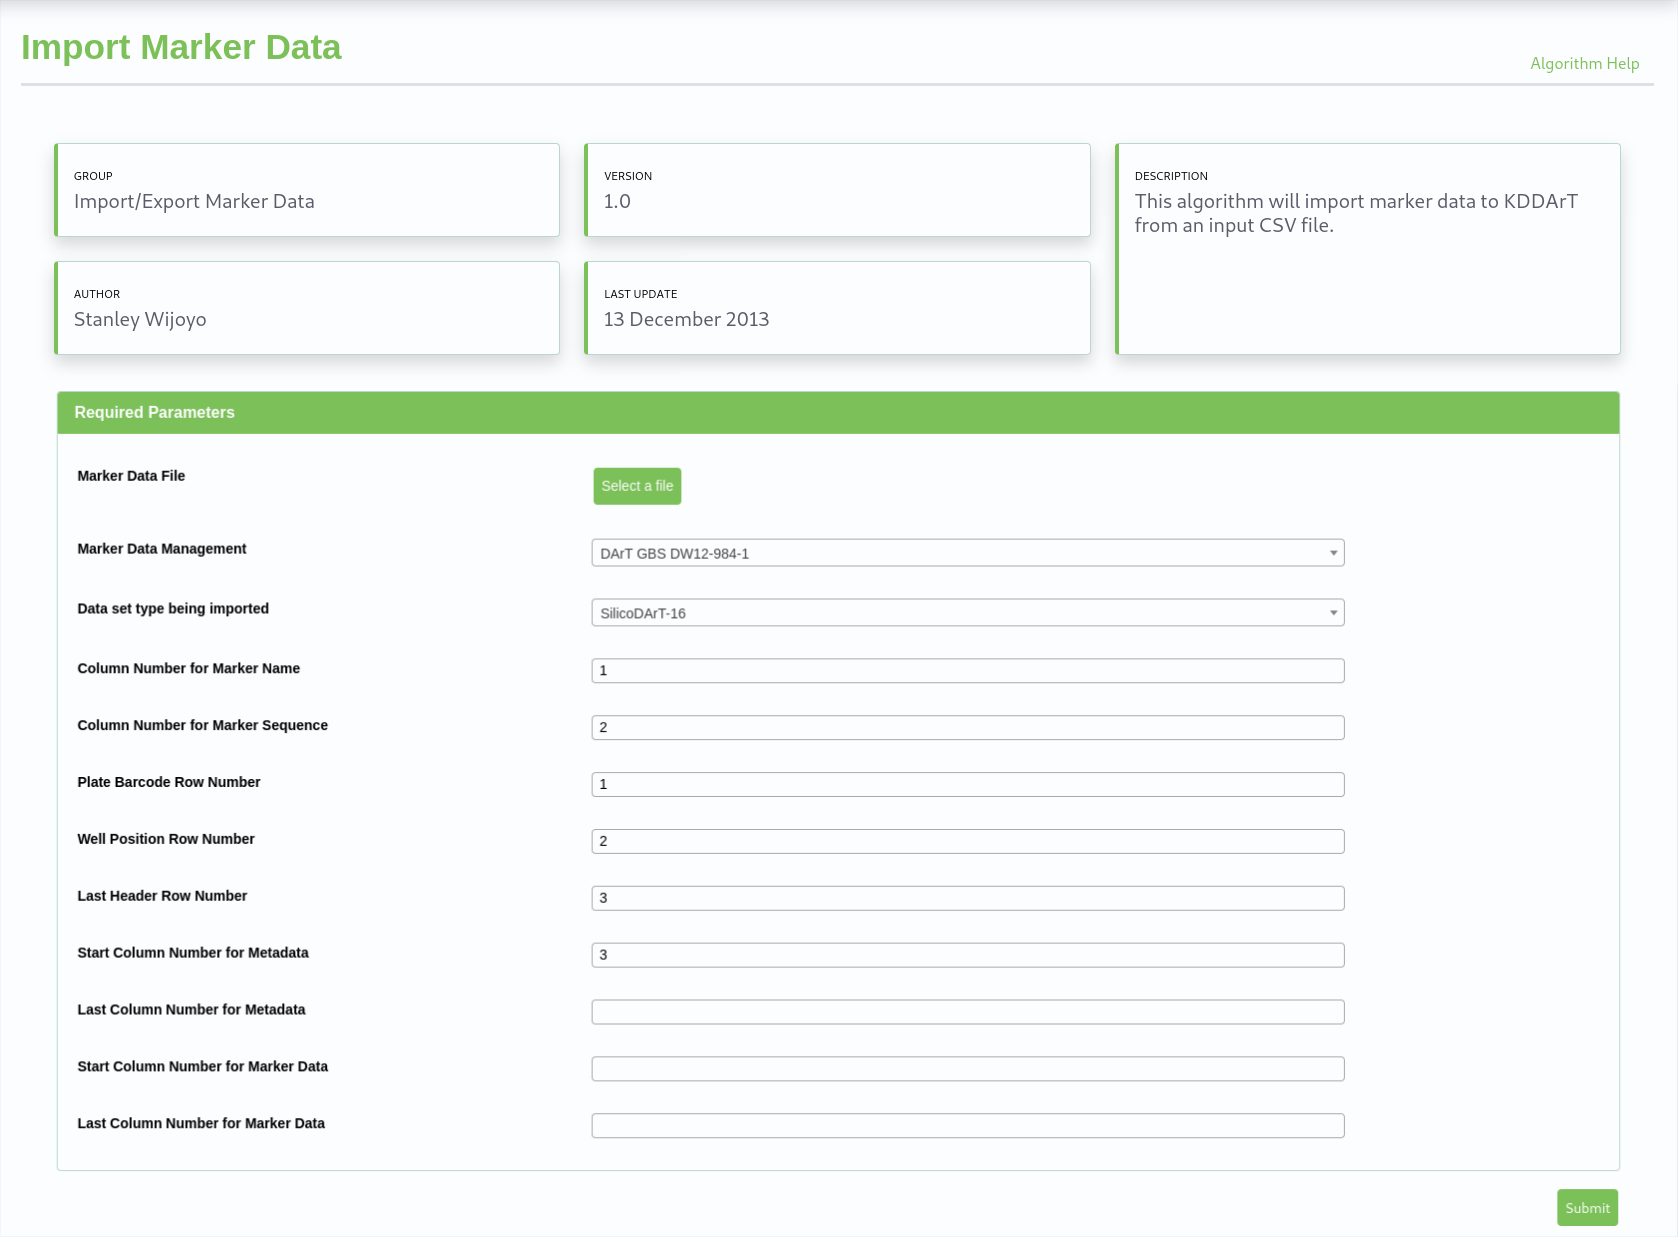The height and width of the screenshot is (1237, 1678).
Task: Click the Group card showing Import/Export Marker Data
Action: pos(306,190)
